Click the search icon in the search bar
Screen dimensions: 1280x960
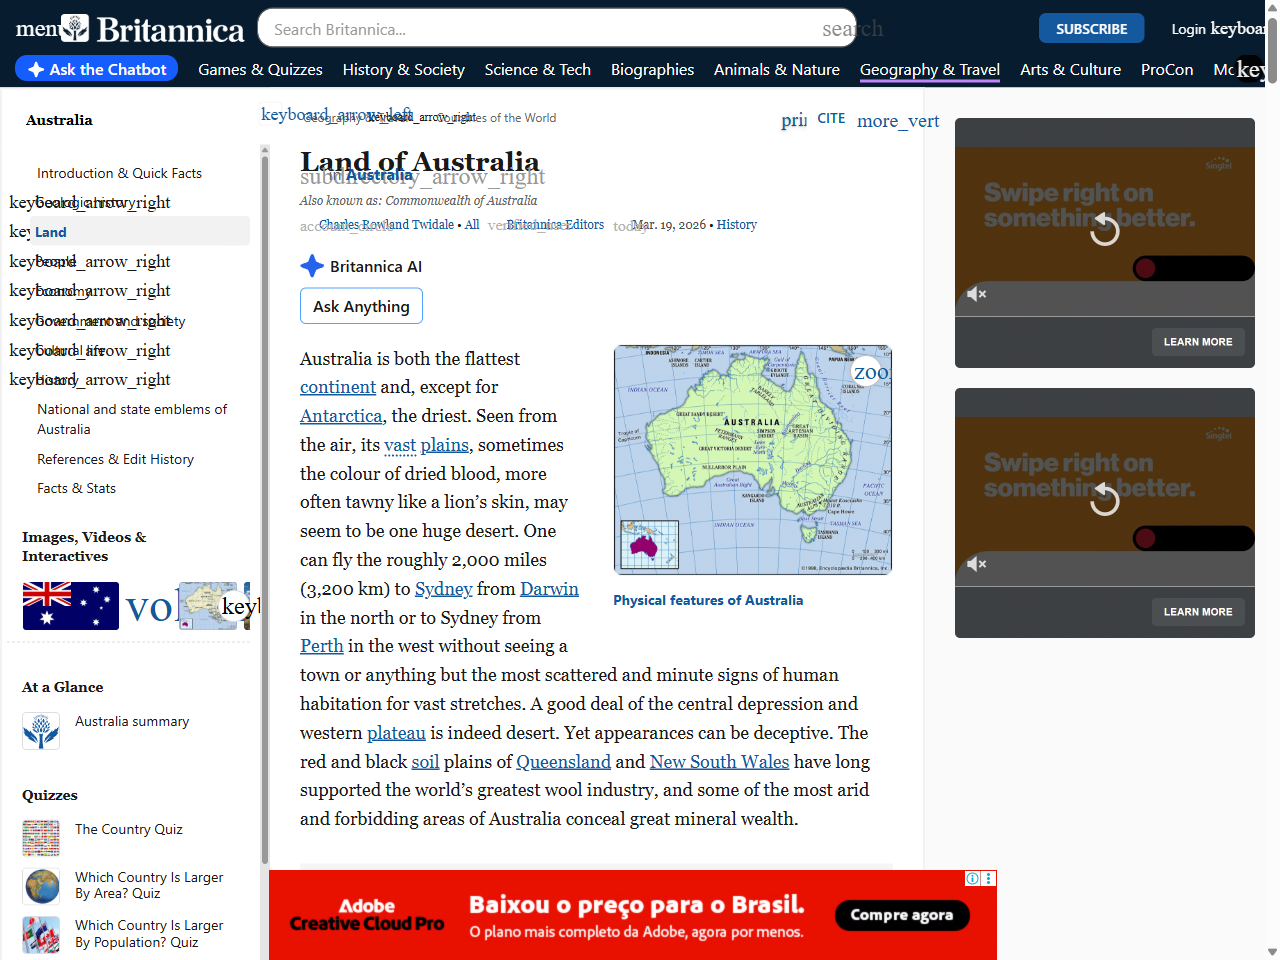click(x=852, y=29)
